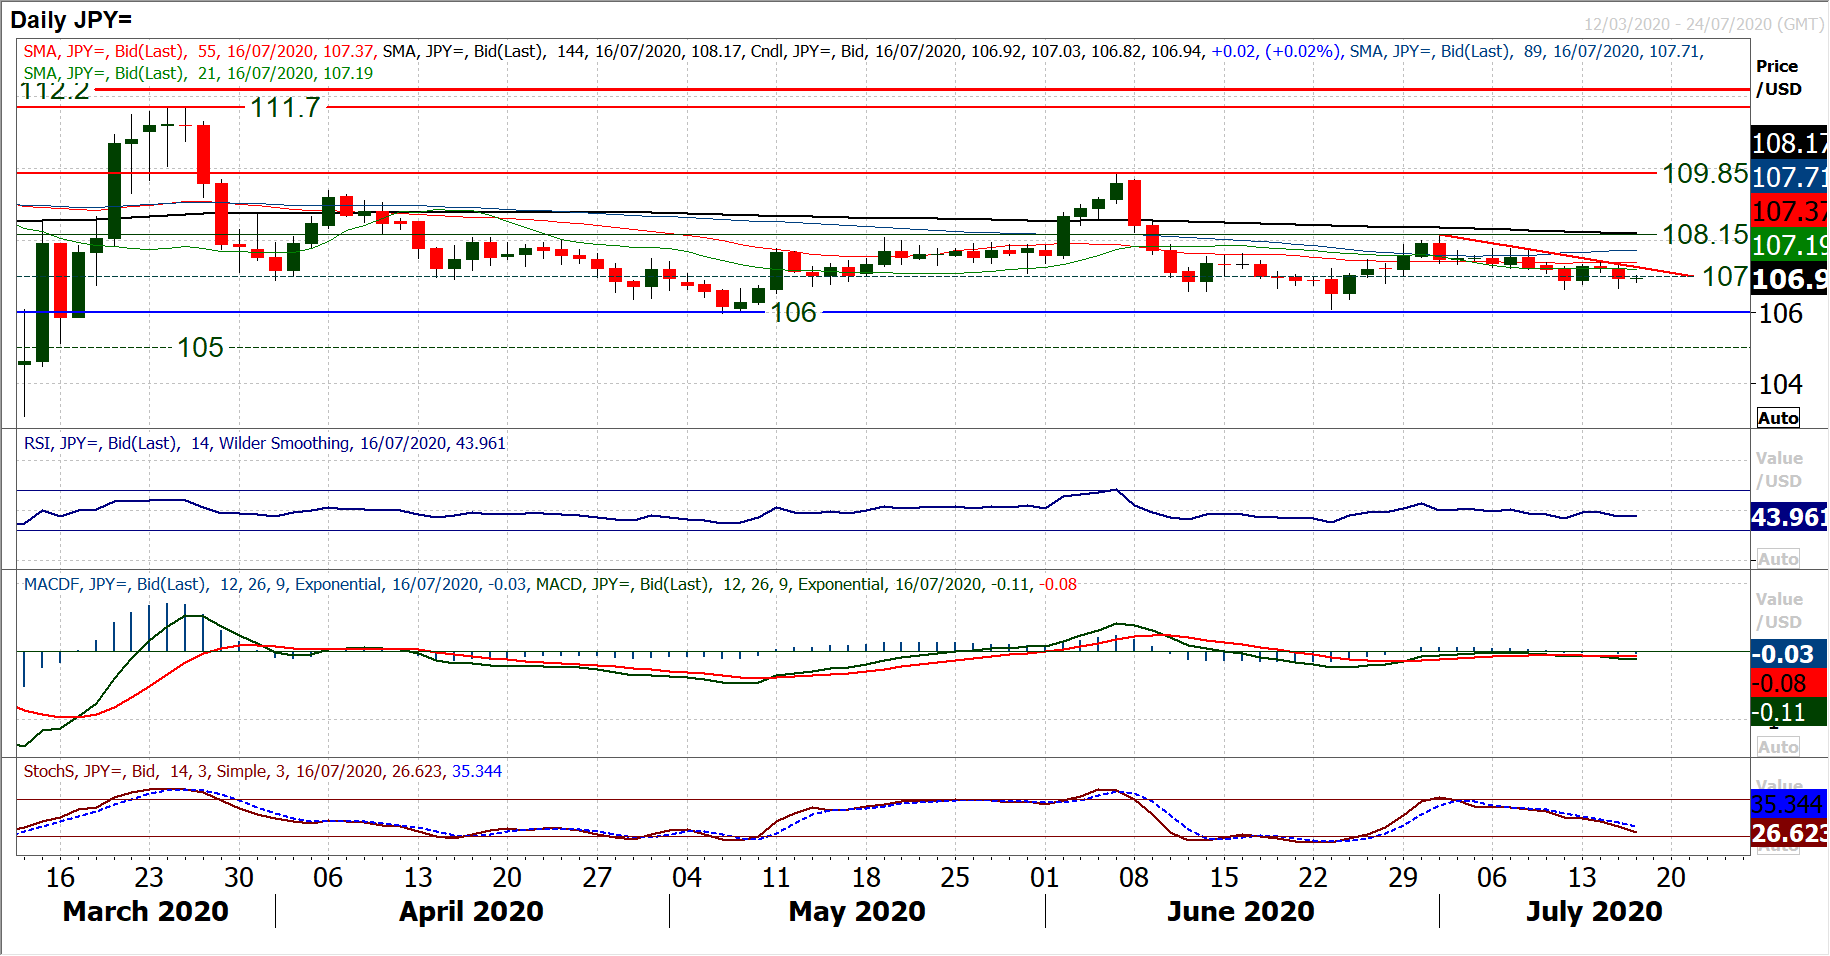Click the May 2020 month label
Viewport: 1830px width, 956px height.
click(857, 911)
